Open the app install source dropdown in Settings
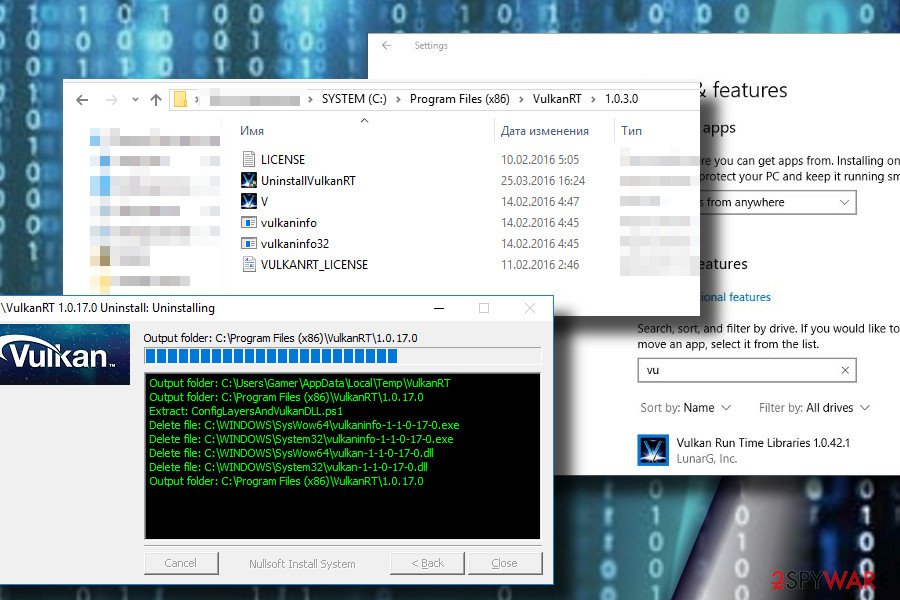 pos(778,202)
